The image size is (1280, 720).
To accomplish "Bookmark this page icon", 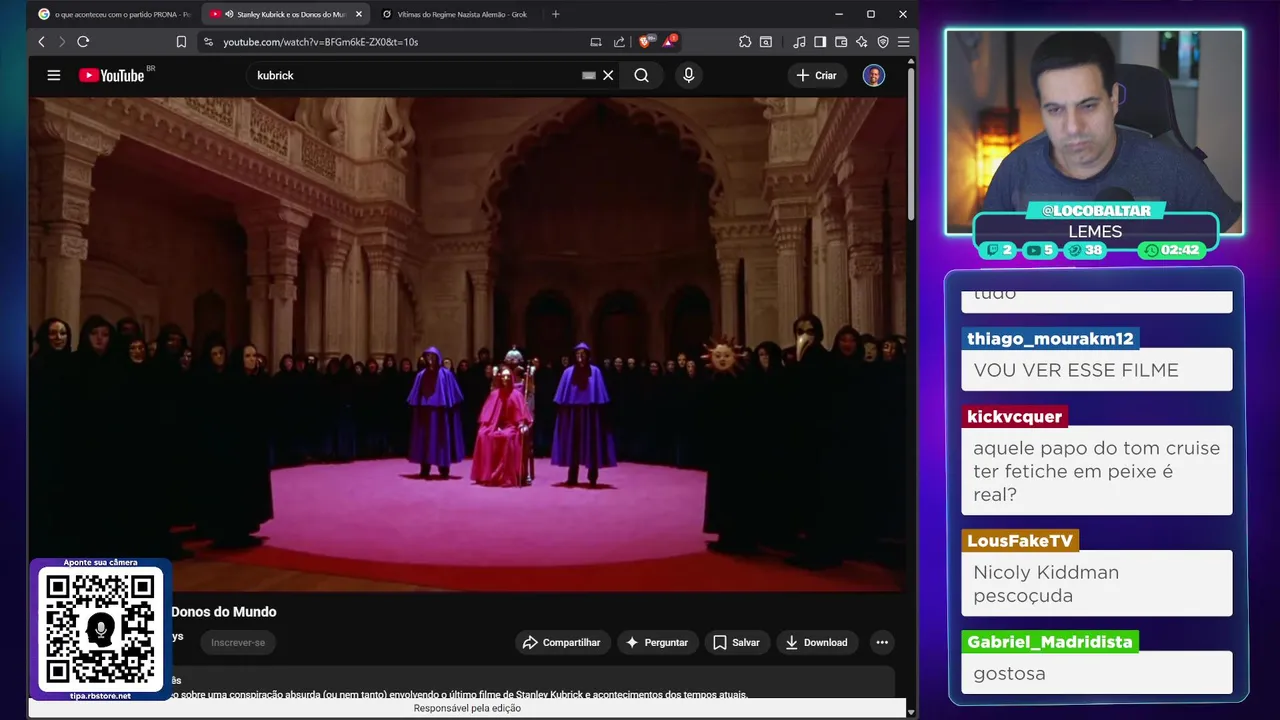I will point(181,42).
